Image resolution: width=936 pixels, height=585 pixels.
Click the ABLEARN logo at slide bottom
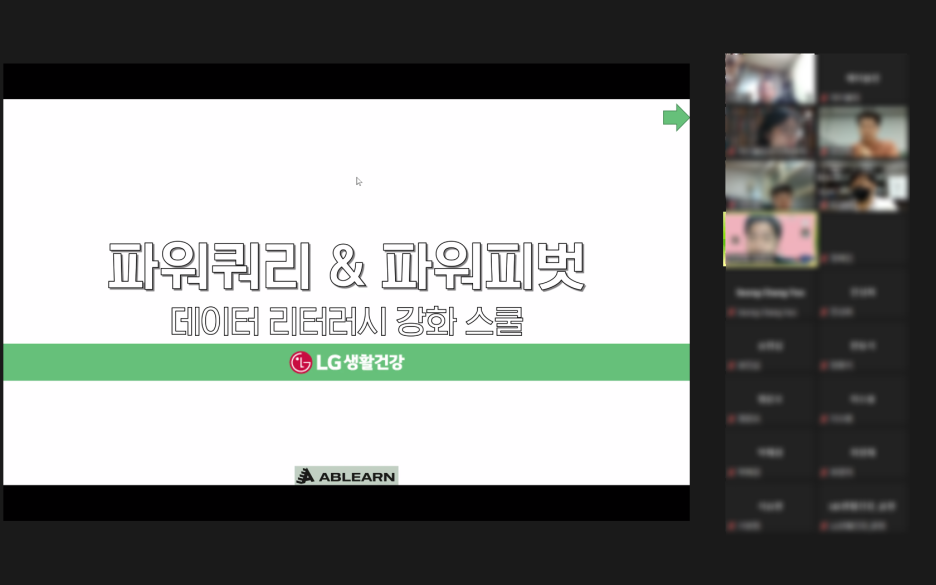346,476
